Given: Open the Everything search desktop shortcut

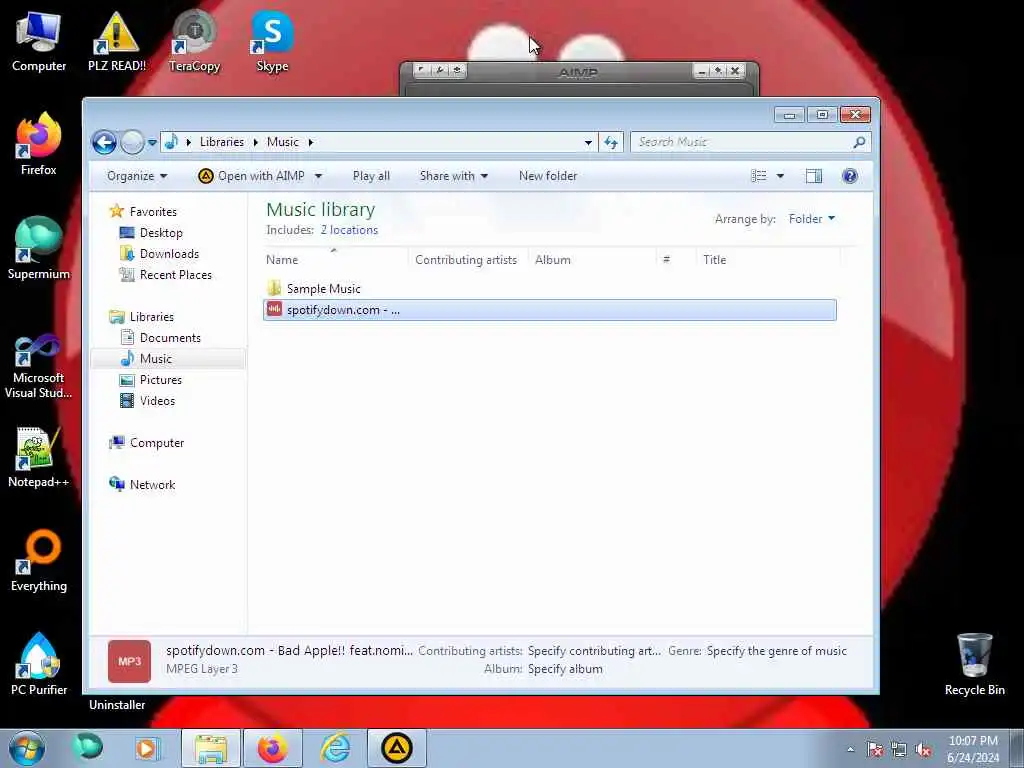Looking at the screenshot, I should 39,561.
